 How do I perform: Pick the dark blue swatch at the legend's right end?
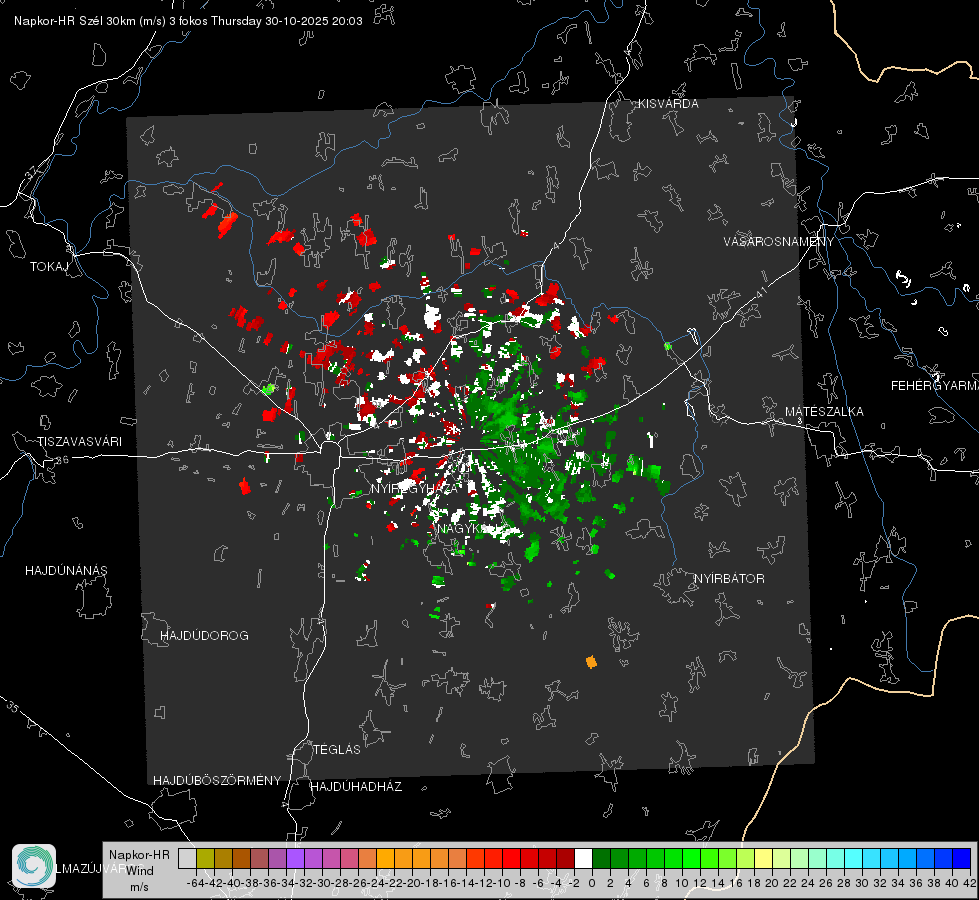962,858
